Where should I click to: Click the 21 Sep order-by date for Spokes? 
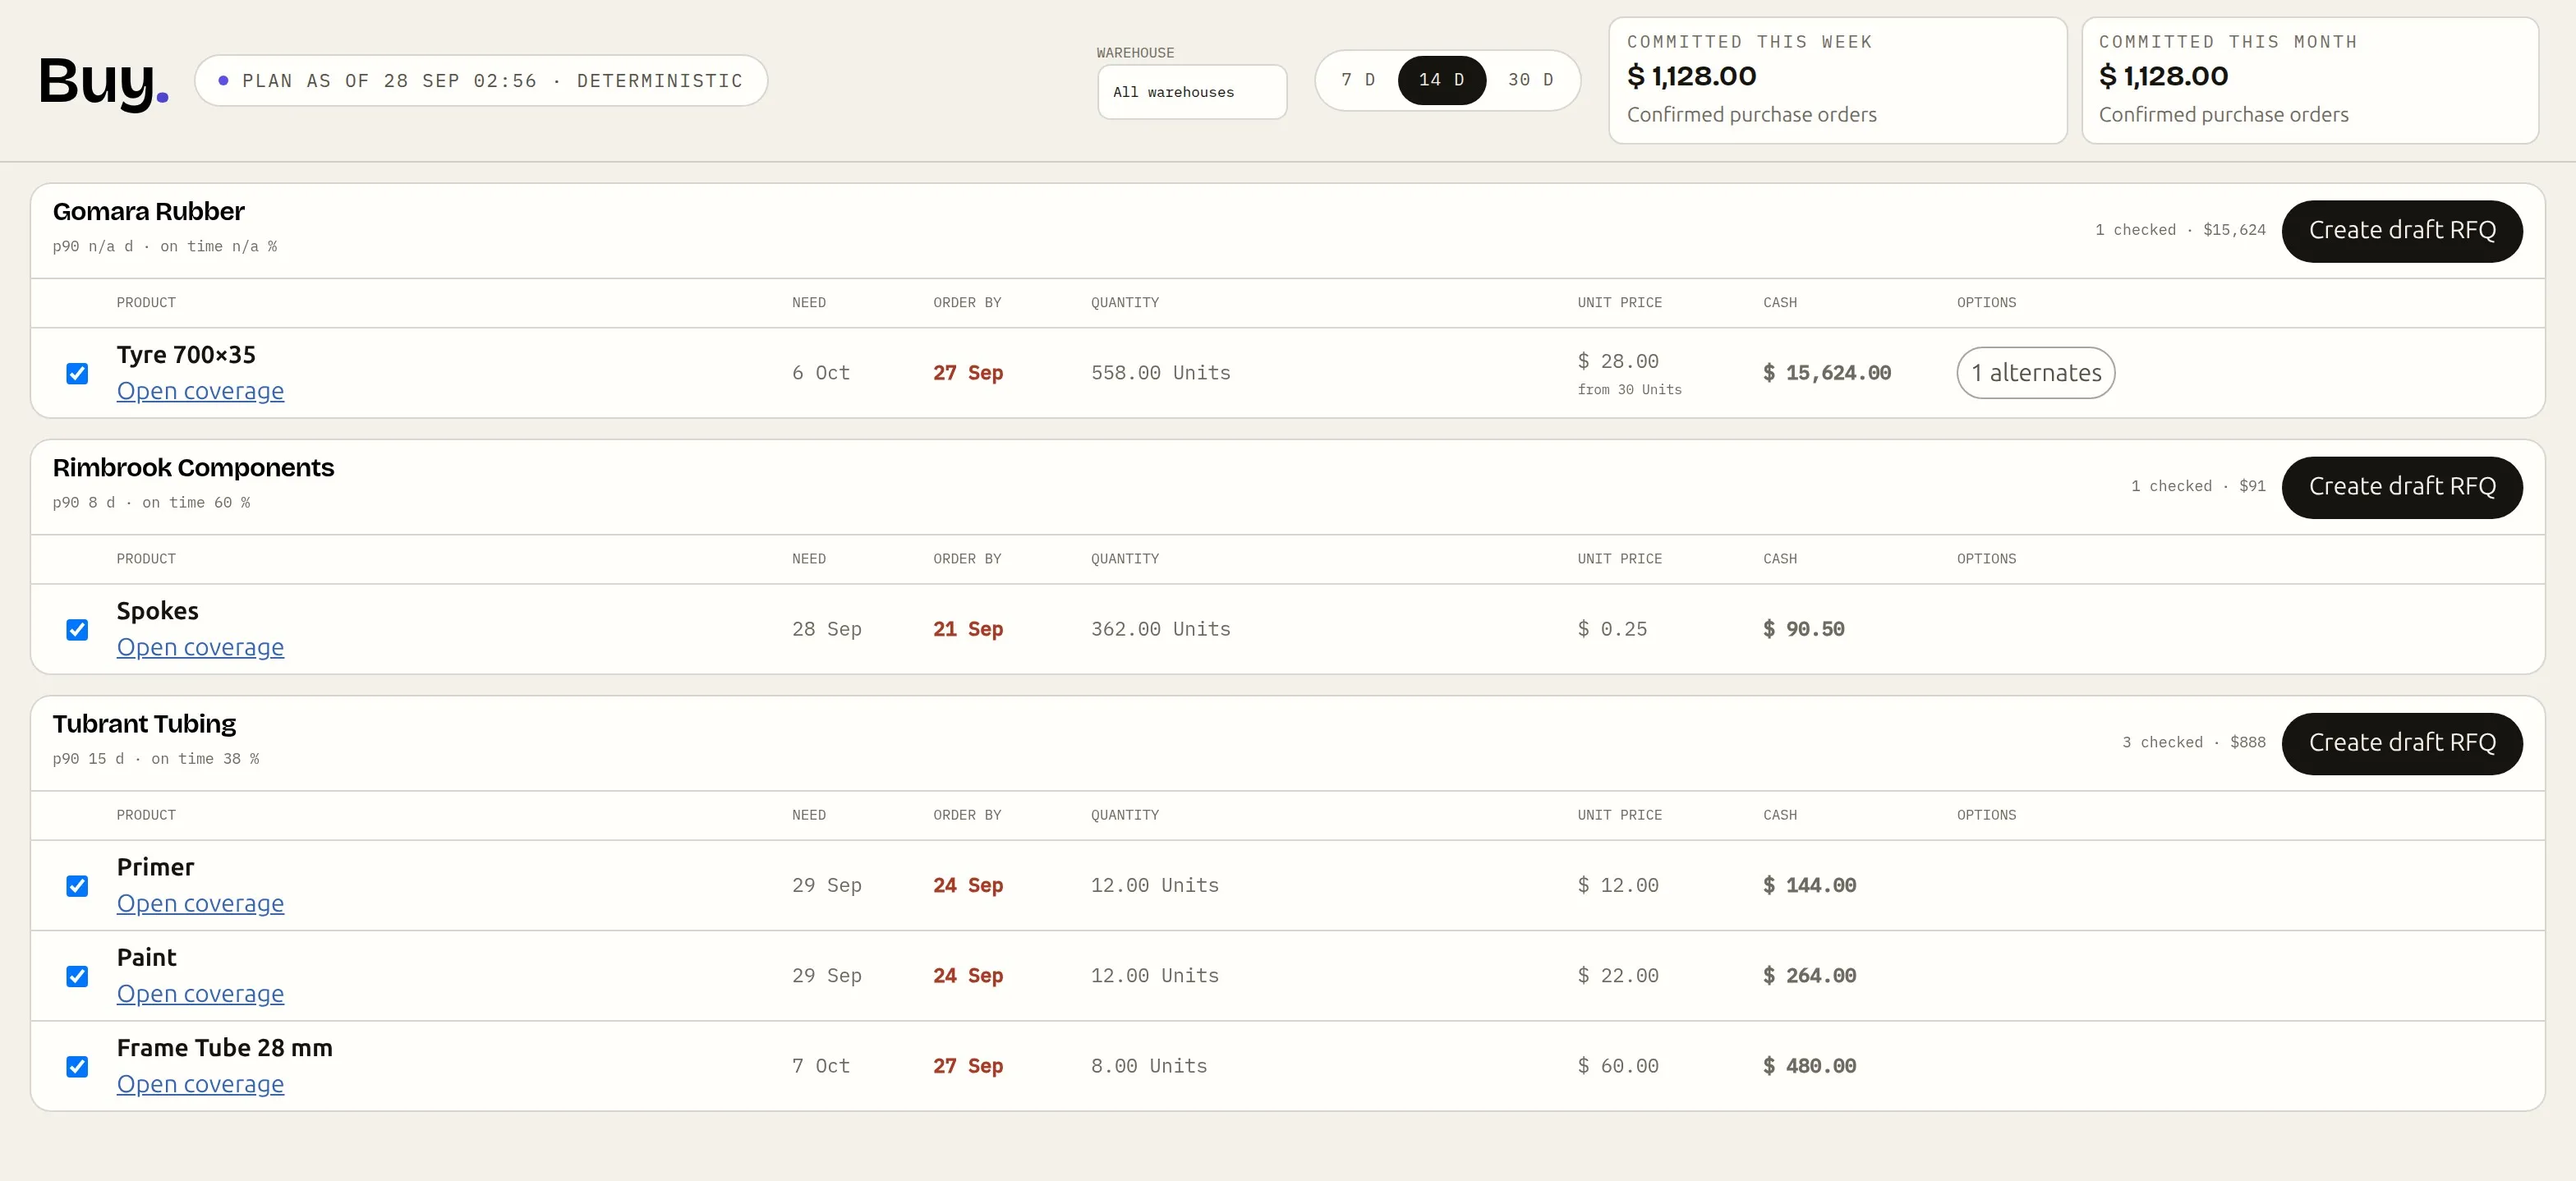click(x=968, y=629)
